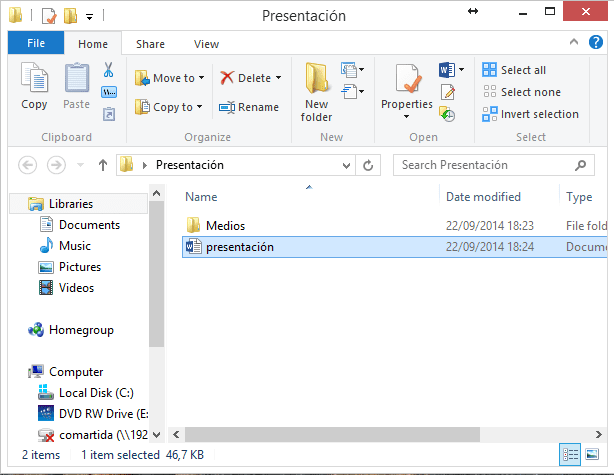Click the Presentación address bar path
The image size is (614, 475).
190,165
